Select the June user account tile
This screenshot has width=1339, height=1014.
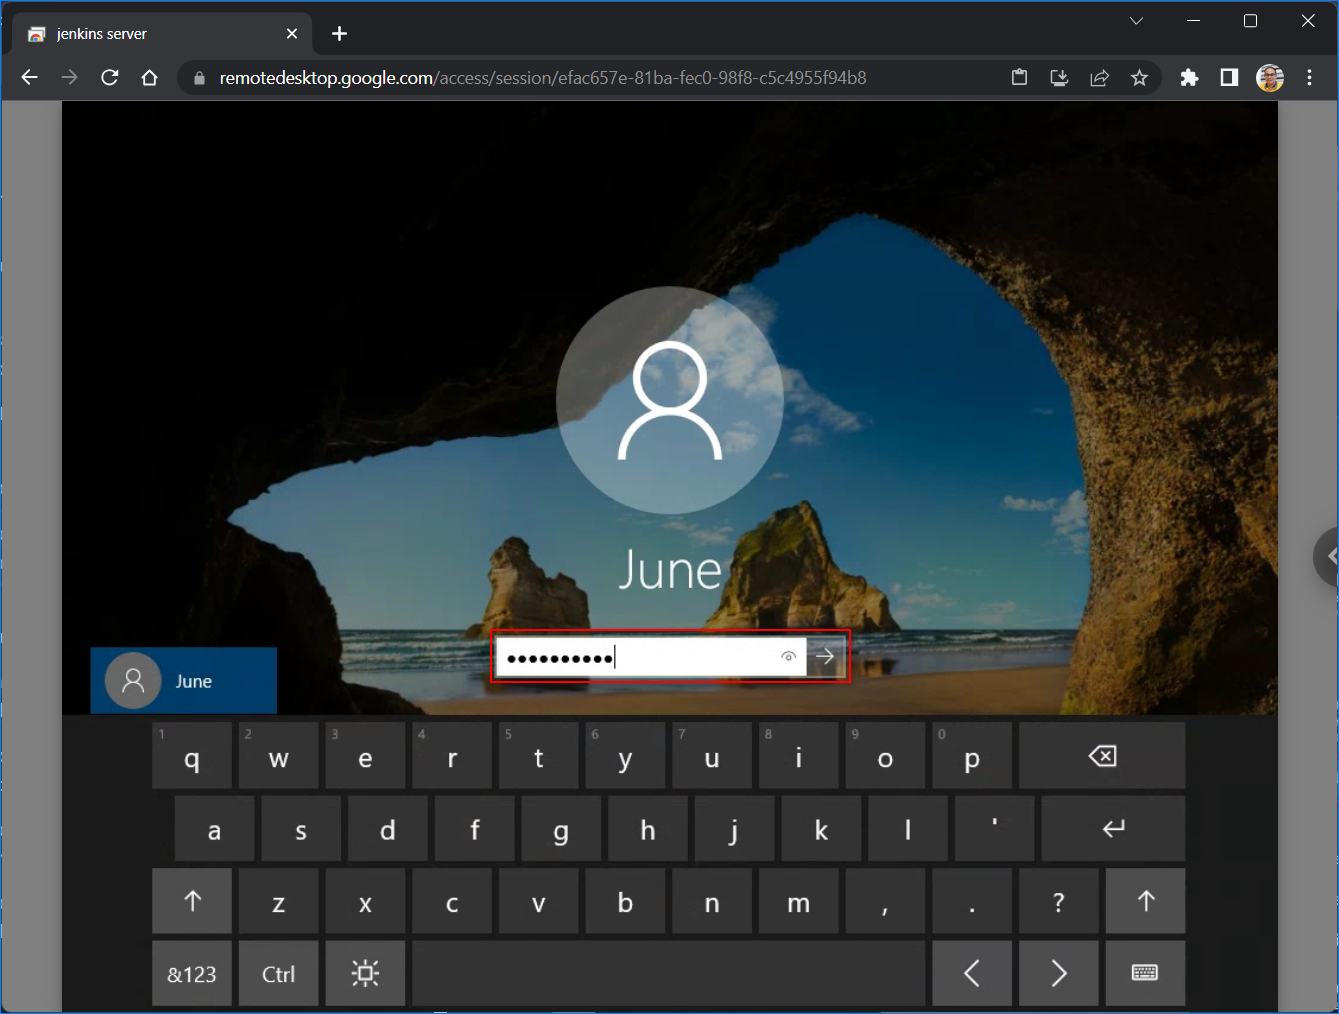184,681
